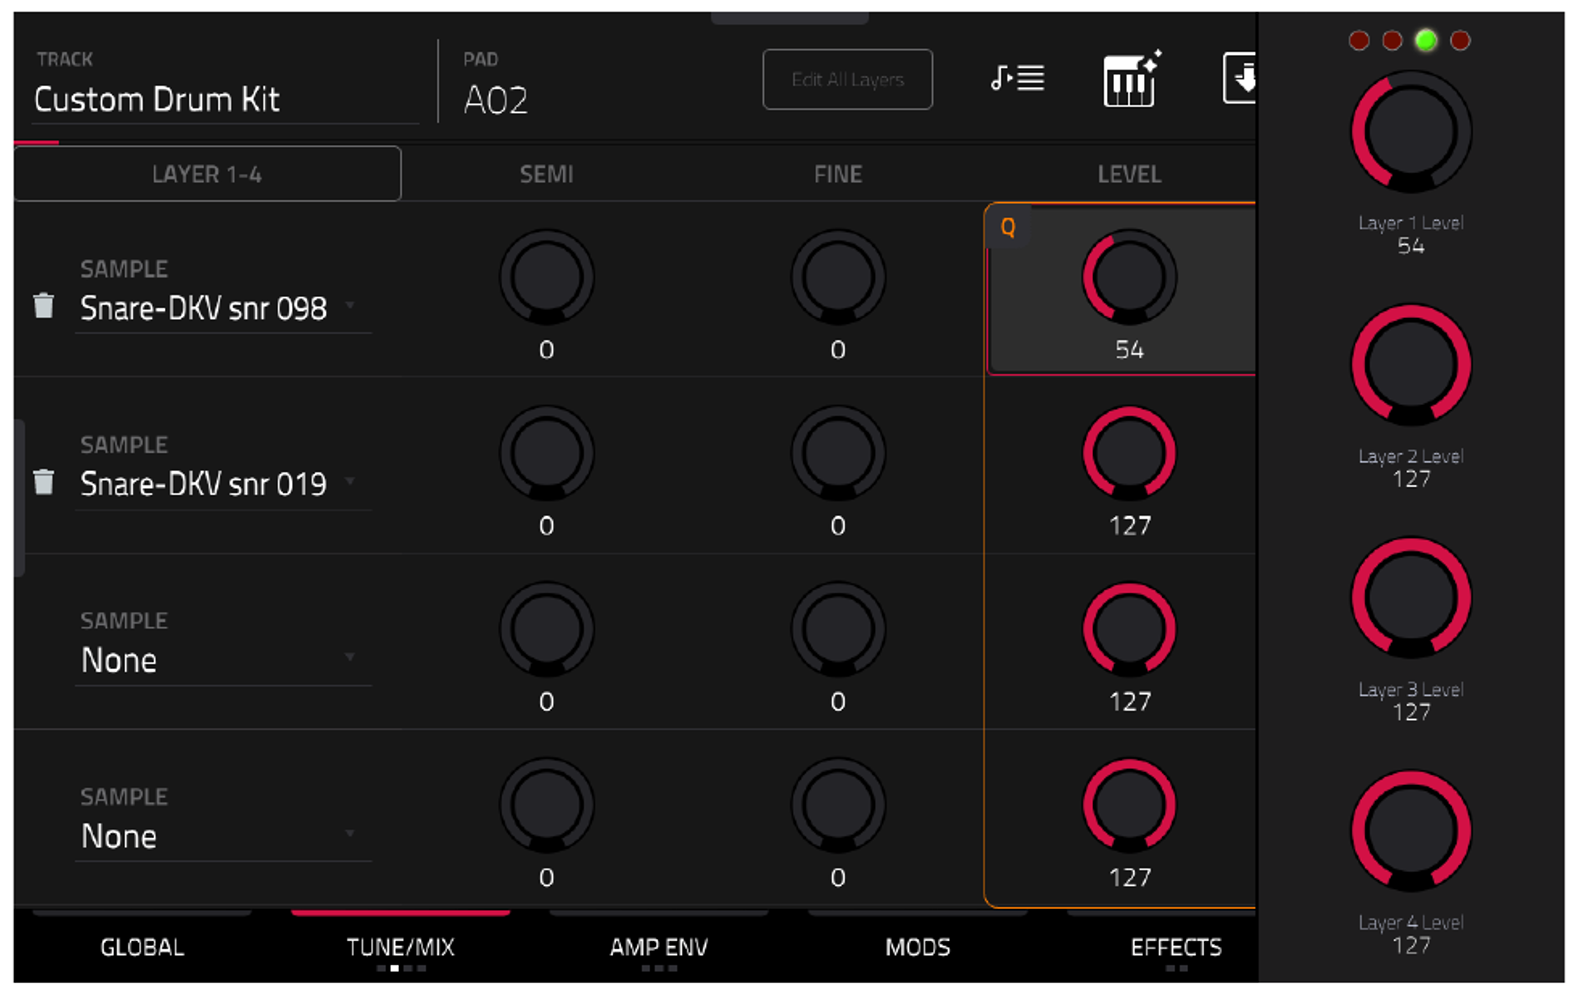This screenshot has width=1573, height=994.
Task: Click the trash icon beside Snare-DKV snr 019
Action: point(43,481)
